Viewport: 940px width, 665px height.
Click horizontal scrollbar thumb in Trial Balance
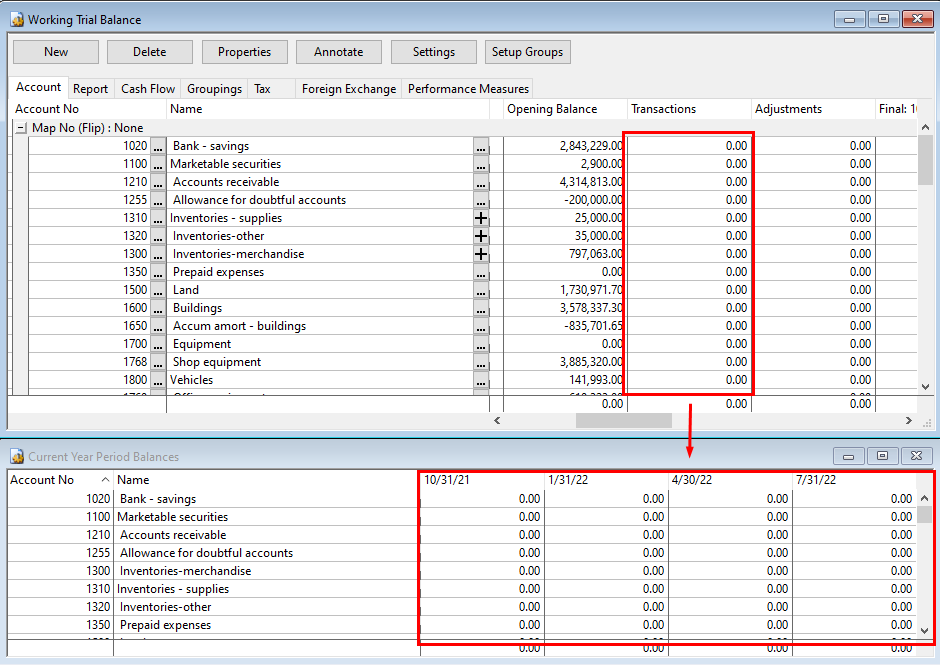click(623, 420)
